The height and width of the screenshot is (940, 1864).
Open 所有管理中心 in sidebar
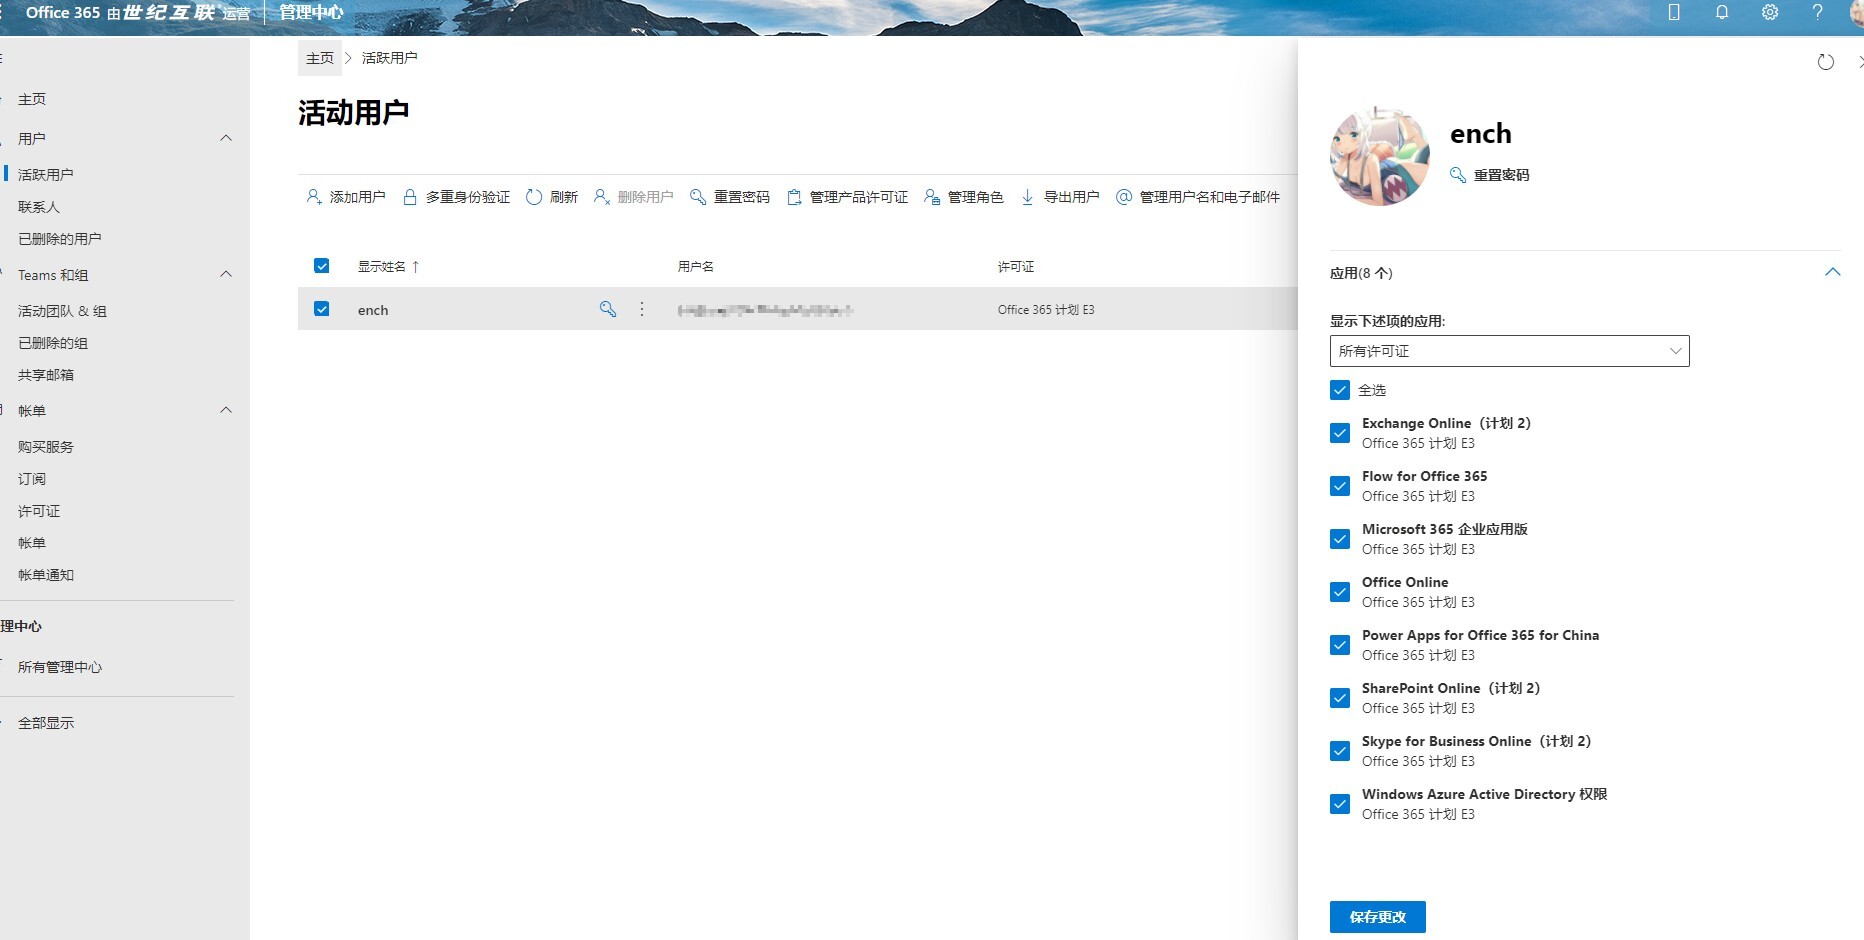[x=60, y=667]
